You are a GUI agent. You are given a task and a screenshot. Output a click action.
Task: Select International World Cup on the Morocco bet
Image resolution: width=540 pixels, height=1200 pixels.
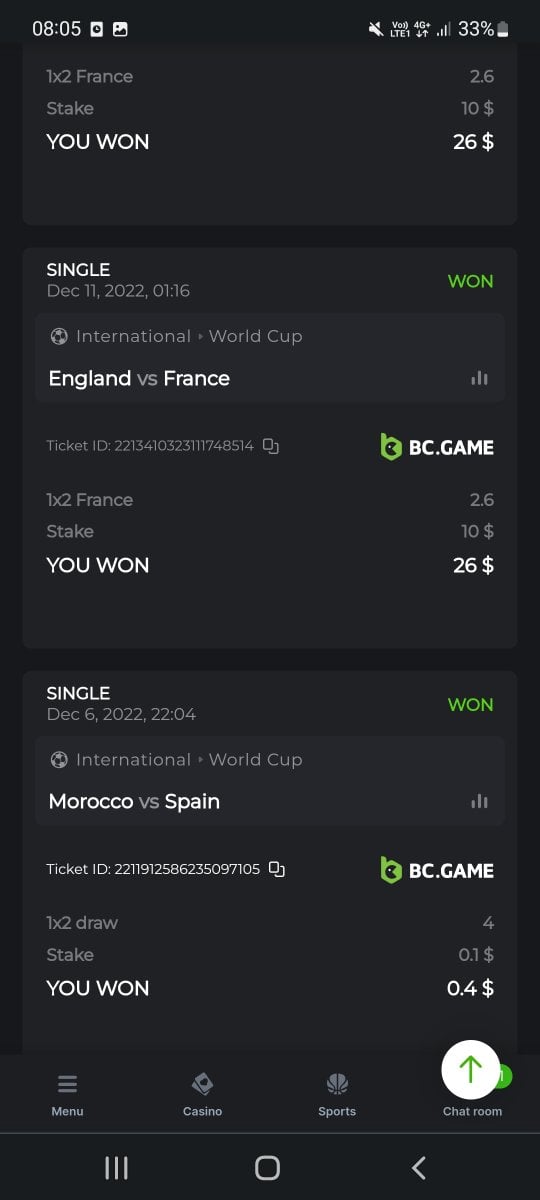(x=176, y=759)
